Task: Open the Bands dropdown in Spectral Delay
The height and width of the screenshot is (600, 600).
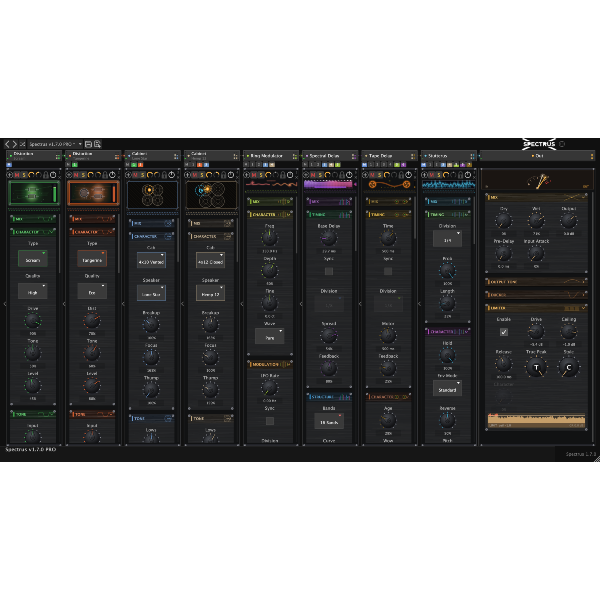Action: [329, 421]
